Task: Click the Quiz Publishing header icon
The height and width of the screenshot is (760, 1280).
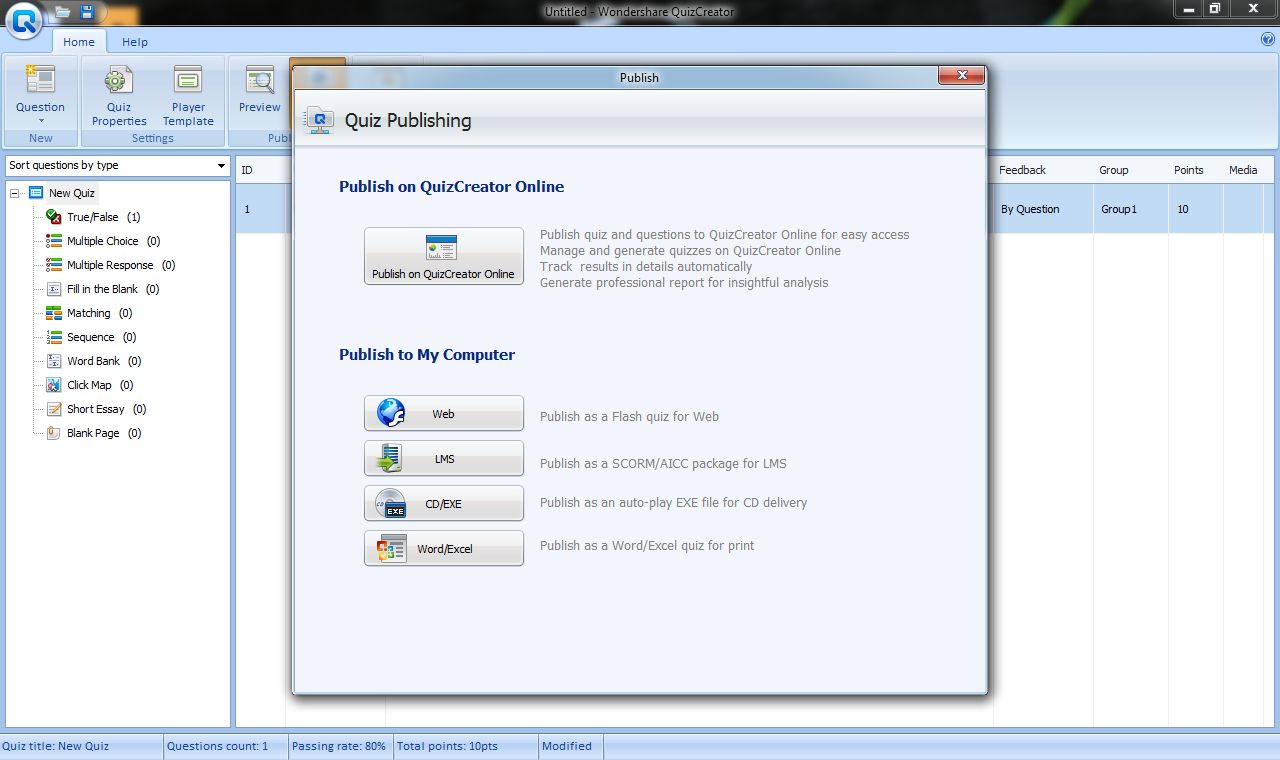Action: pos(319,120)
